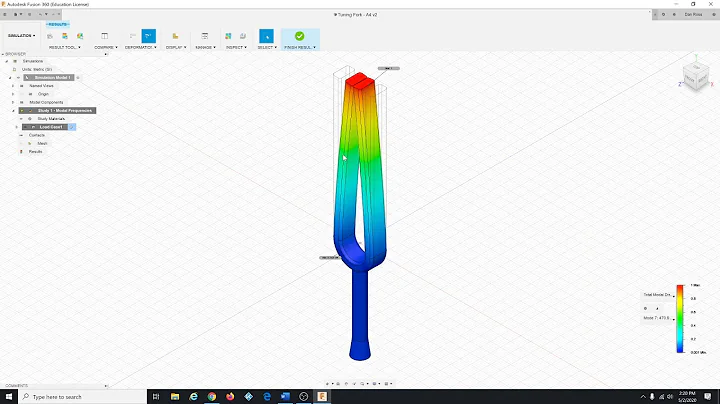Viewport: 720px width, 404px height.
Task: Click the middle Result Tools colored icon
Action: [65, 36]
